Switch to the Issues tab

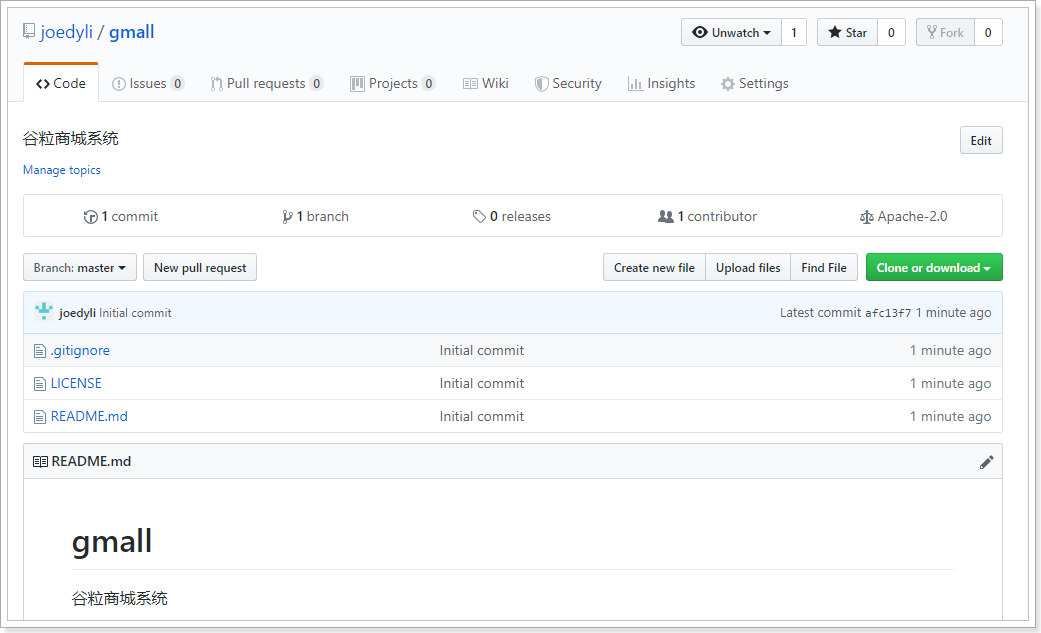pyautogui.click(x=147, y=84)
